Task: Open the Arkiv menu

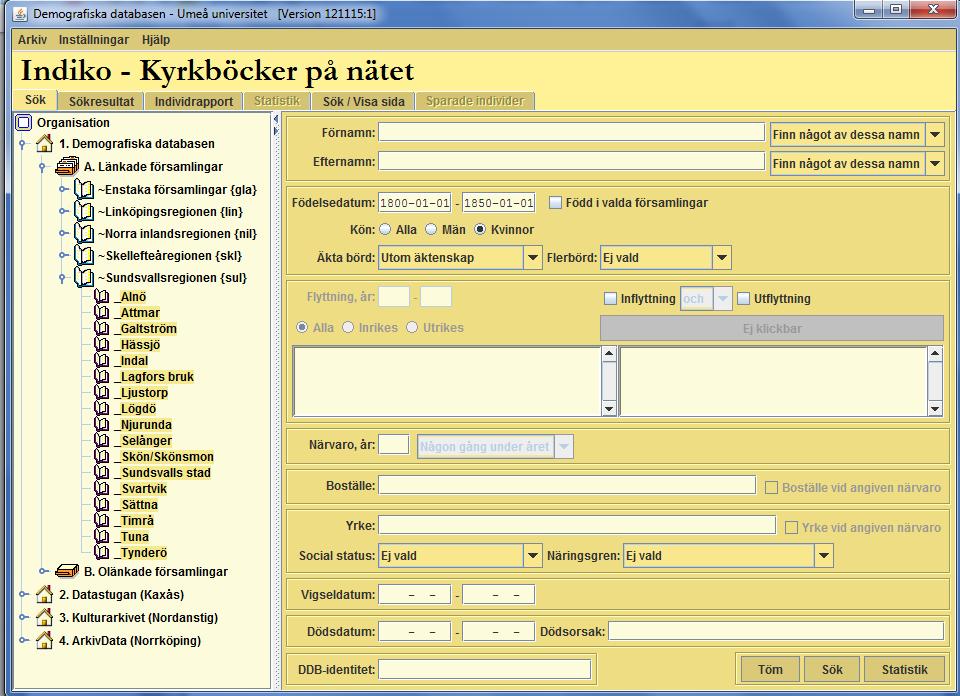Action: click(x=32, y=40)
